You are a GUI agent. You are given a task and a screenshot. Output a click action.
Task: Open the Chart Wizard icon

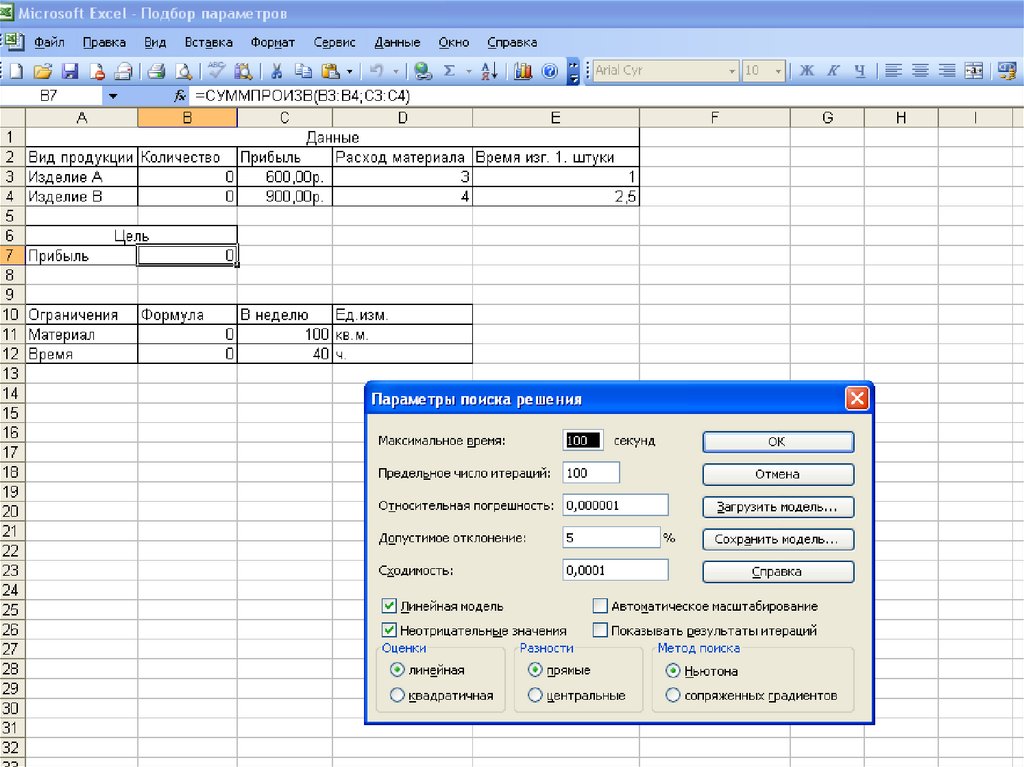(x=523, y=71)
